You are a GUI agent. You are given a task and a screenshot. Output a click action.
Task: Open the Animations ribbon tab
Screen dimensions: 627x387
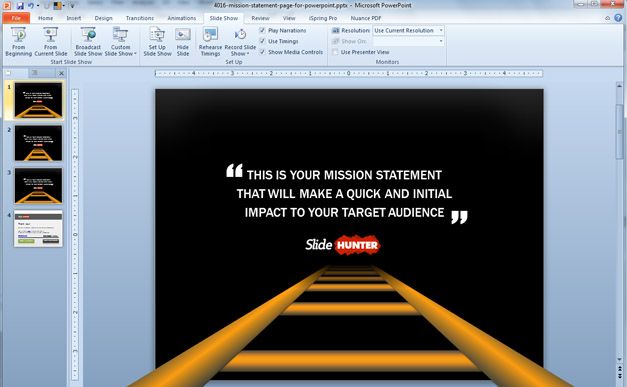pos(182,18)
